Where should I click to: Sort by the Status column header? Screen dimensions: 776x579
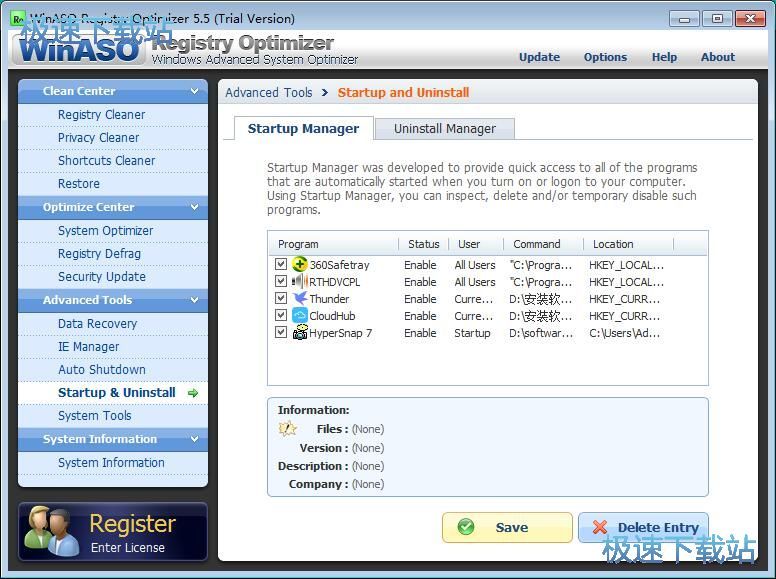424,244
